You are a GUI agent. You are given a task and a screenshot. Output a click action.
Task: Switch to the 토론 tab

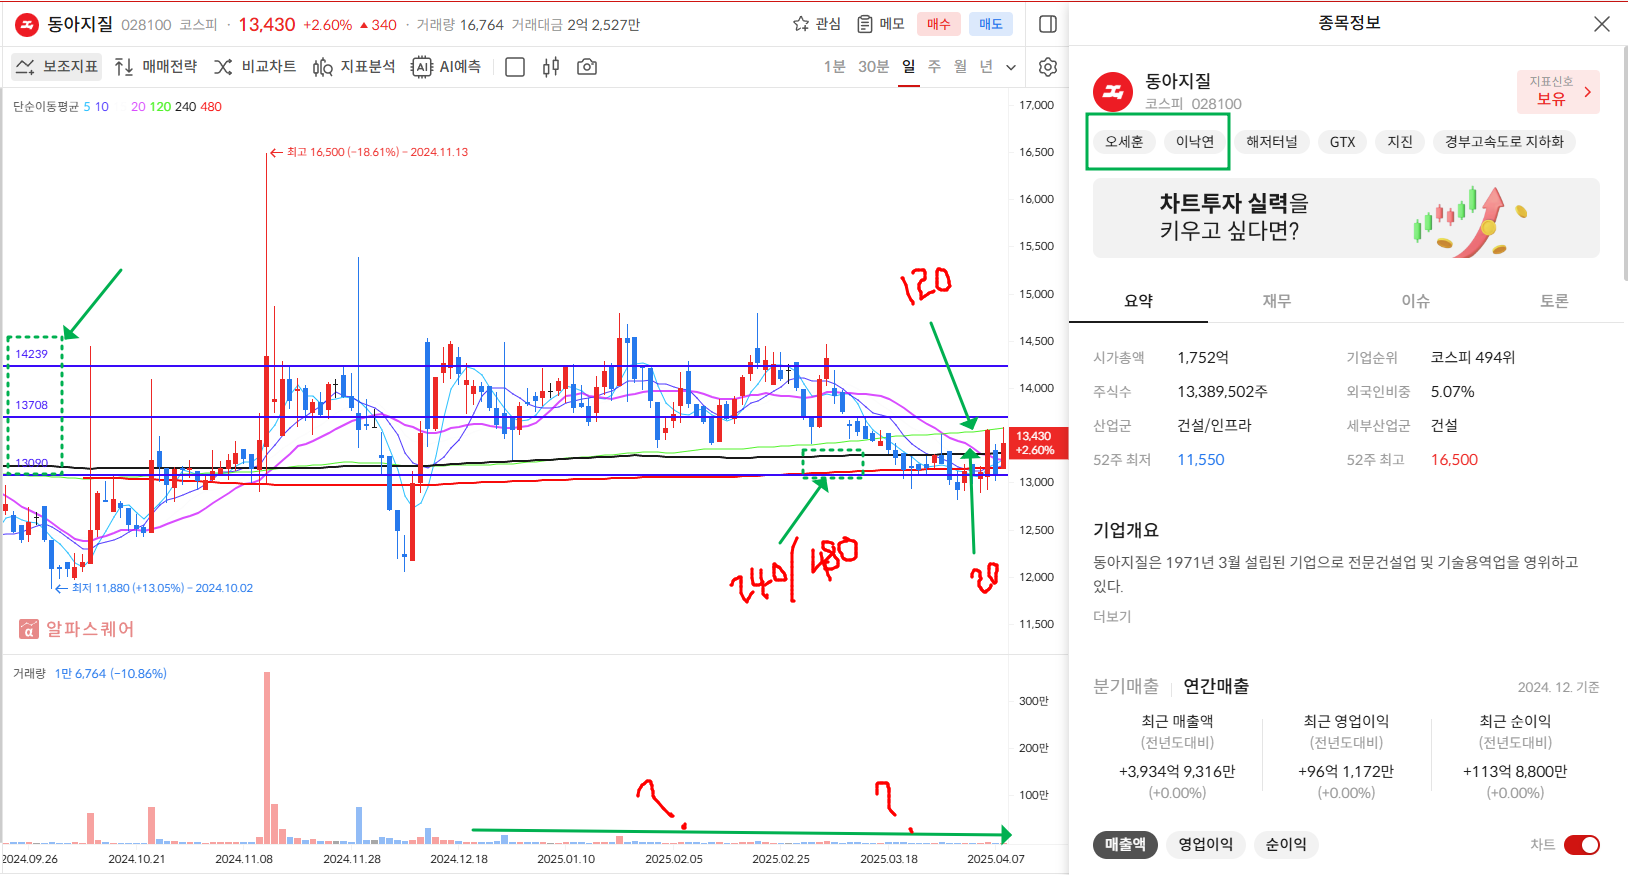tap(1554, 301)
